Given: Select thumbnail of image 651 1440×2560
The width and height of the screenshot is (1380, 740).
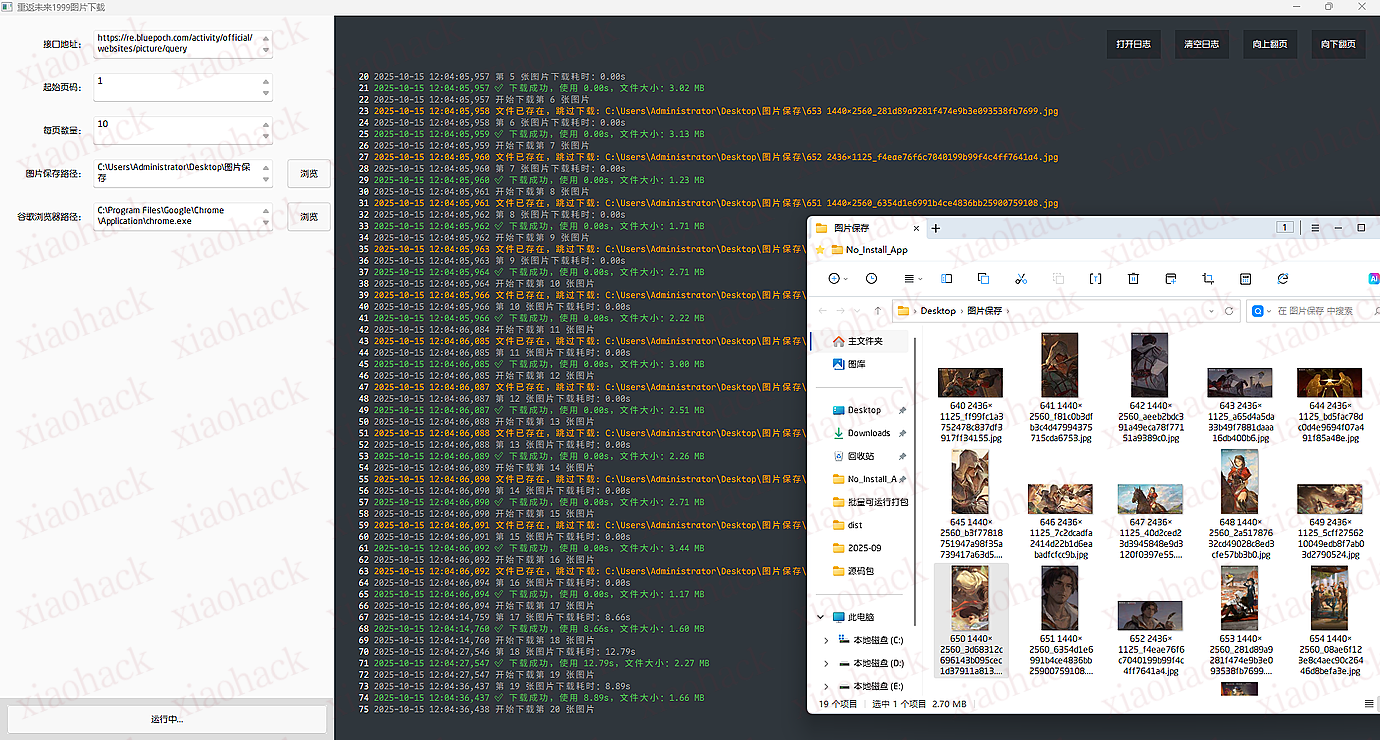Looking at the screenshot, I should [1059, 598].
